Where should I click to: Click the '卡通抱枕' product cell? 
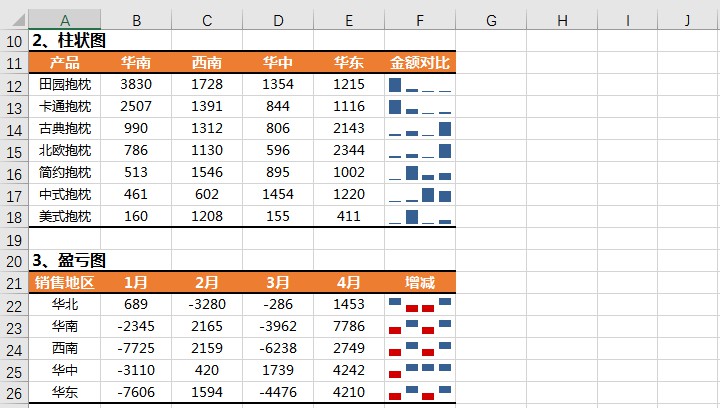coord(65,106)
